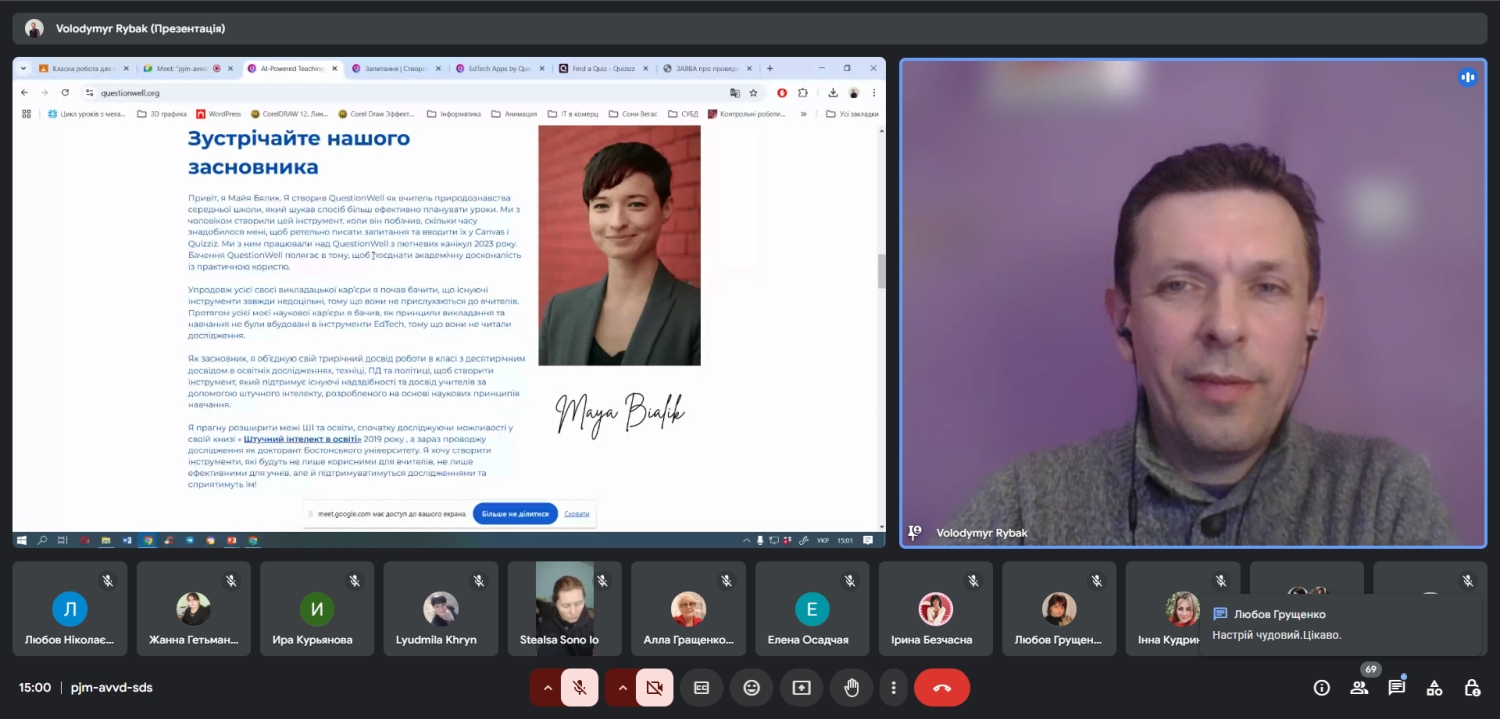
Task: Open the chat message from Любов Грущенко
Action: pos(1341,625)
